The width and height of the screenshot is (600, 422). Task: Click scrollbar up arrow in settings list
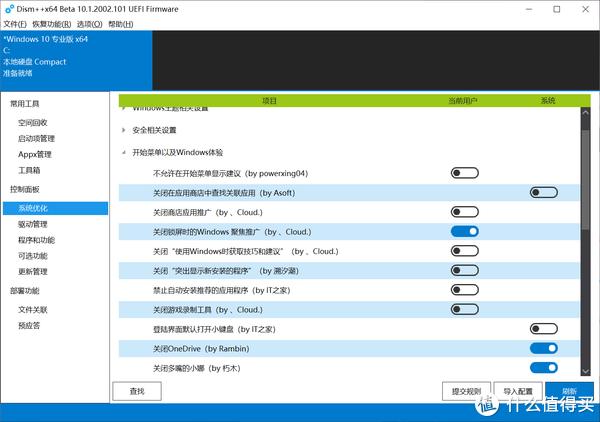pos(585,113)
